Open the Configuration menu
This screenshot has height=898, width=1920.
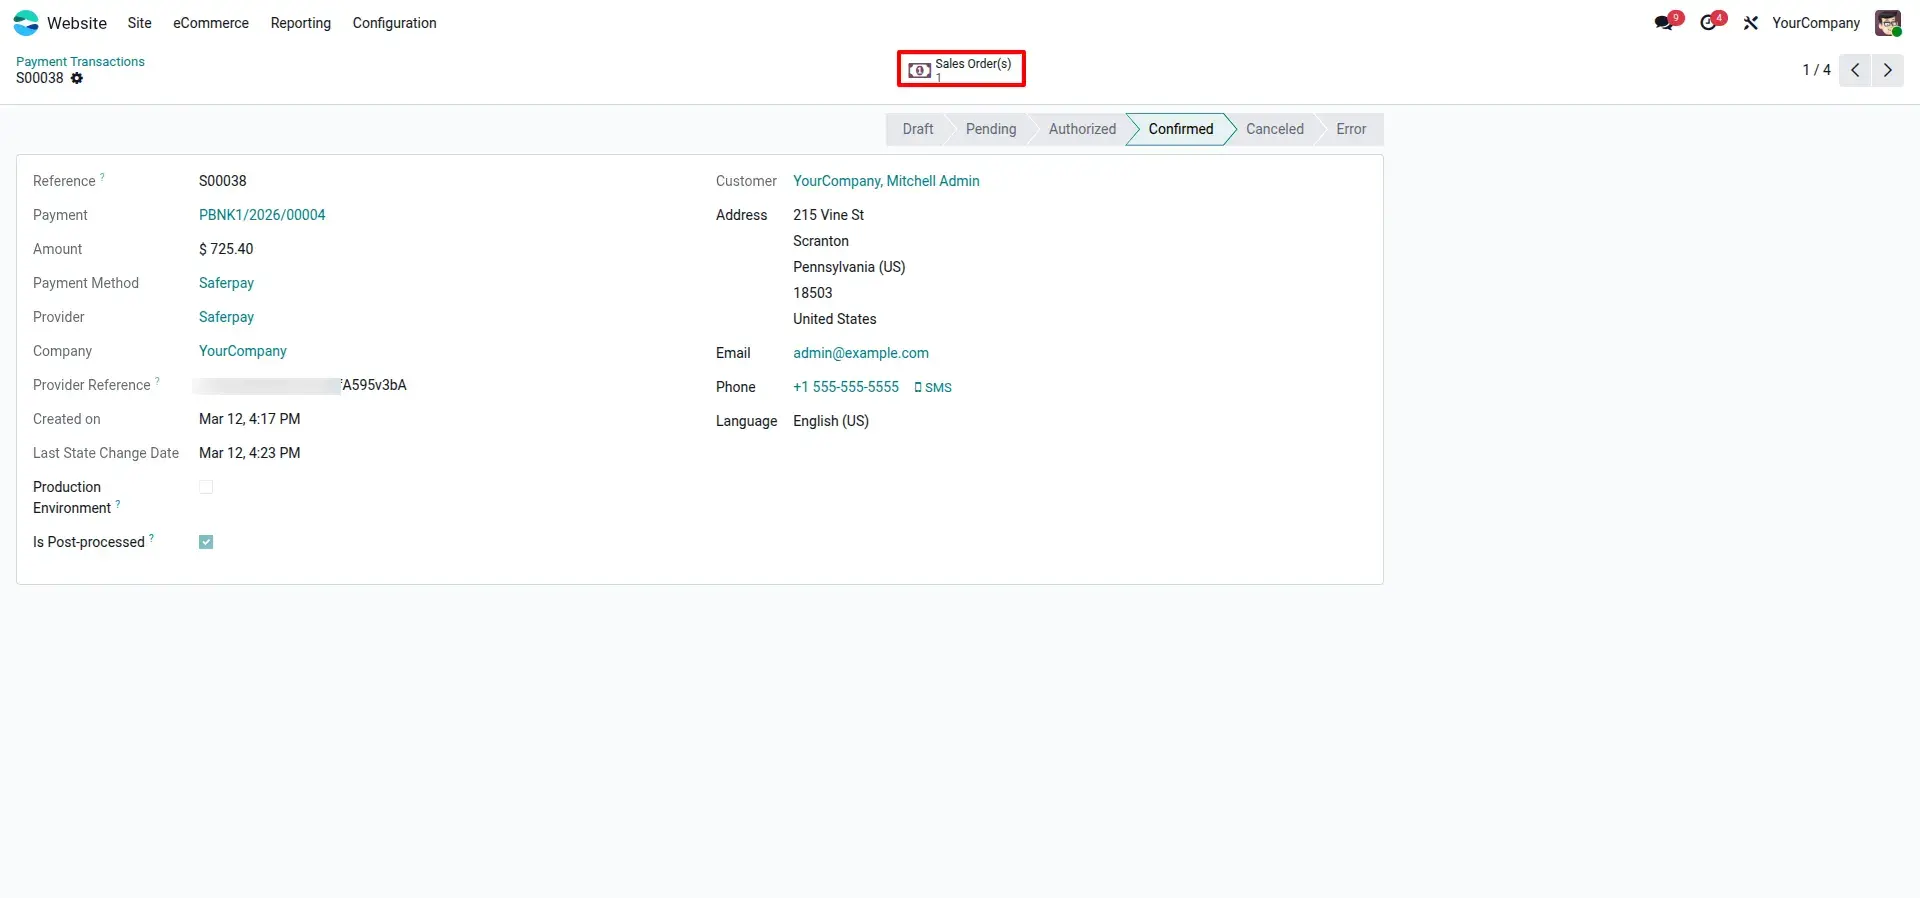[x=394, y=23]
